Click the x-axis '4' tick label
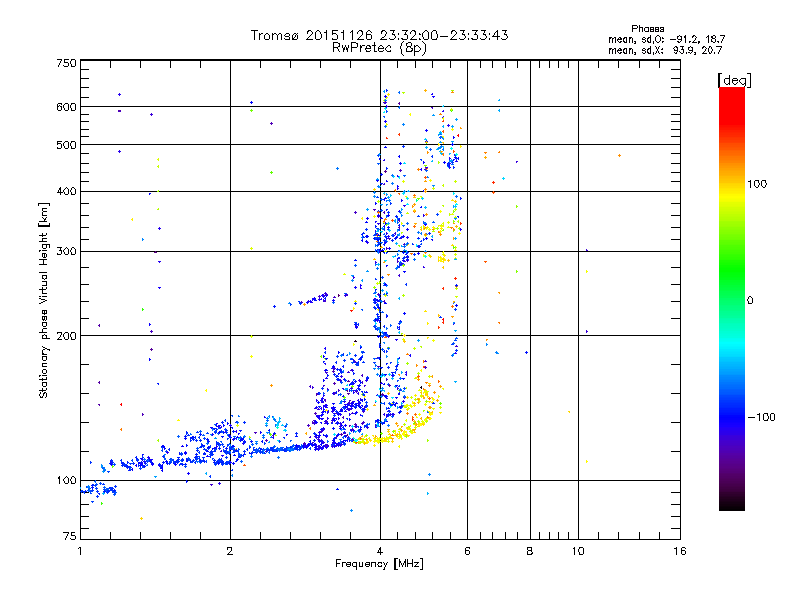Screen dimensions: 800x600 (x=380, y=551)
